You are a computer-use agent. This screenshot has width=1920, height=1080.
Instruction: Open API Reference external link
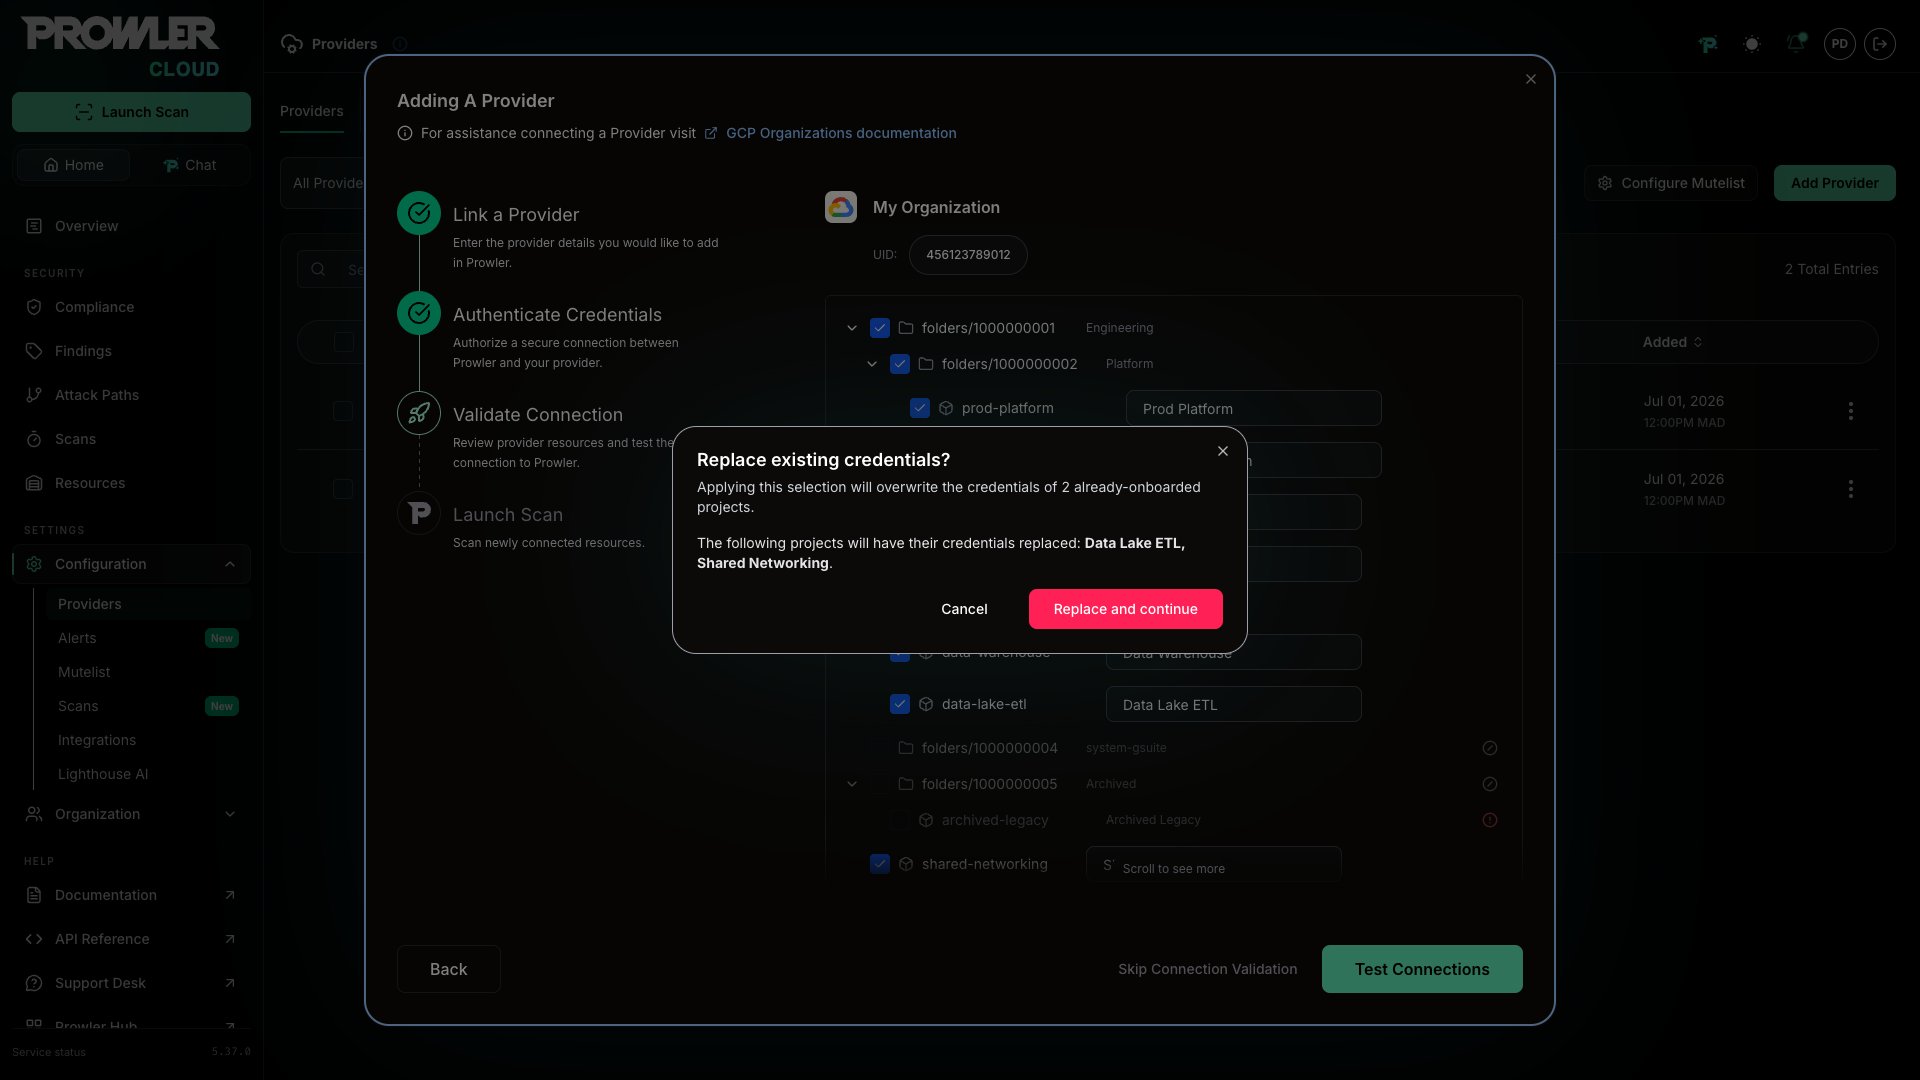(x=131, y=939)
